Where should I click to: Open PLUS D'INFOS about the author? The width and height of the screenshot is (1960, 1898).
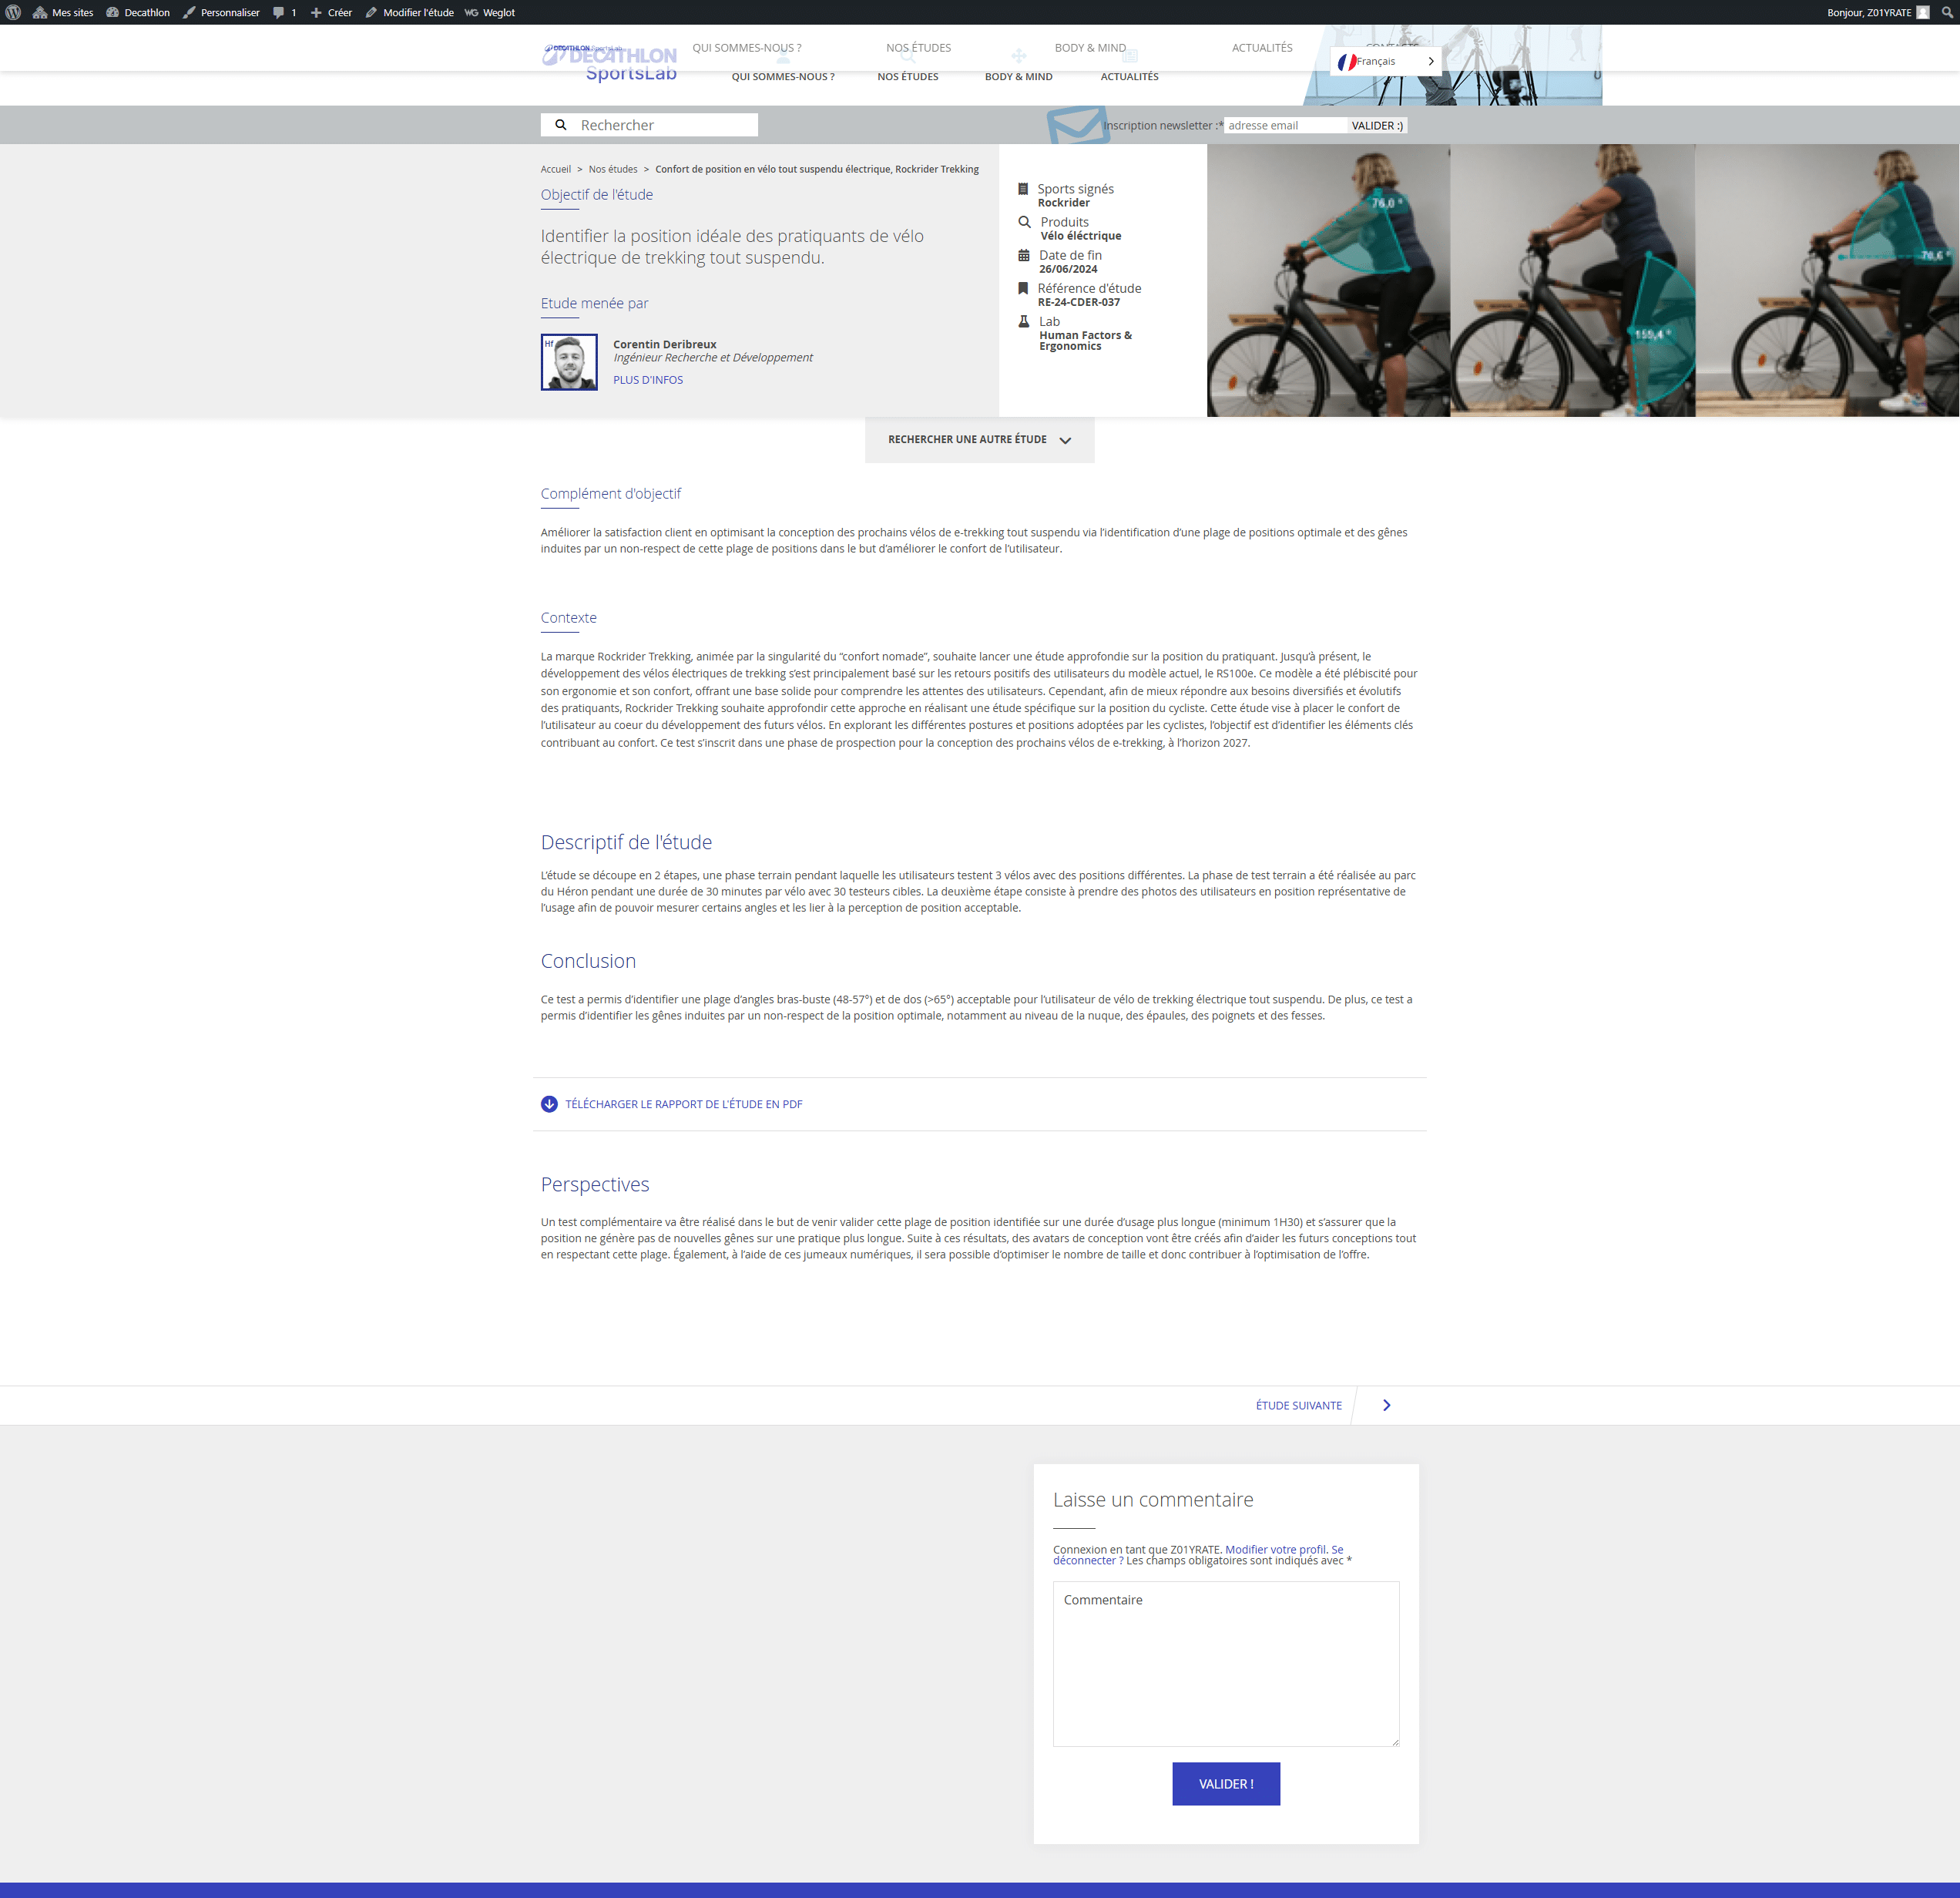pyautogui.click(x=648, y=380)
